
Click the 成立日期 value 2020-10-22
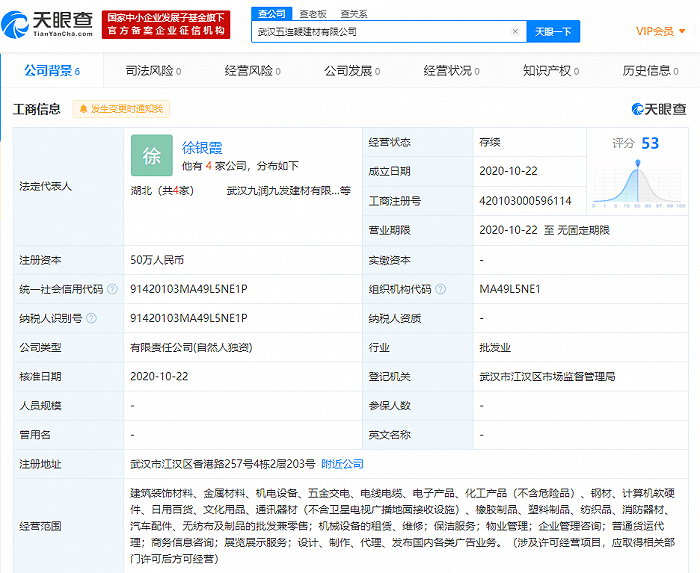tap(508, 171)
